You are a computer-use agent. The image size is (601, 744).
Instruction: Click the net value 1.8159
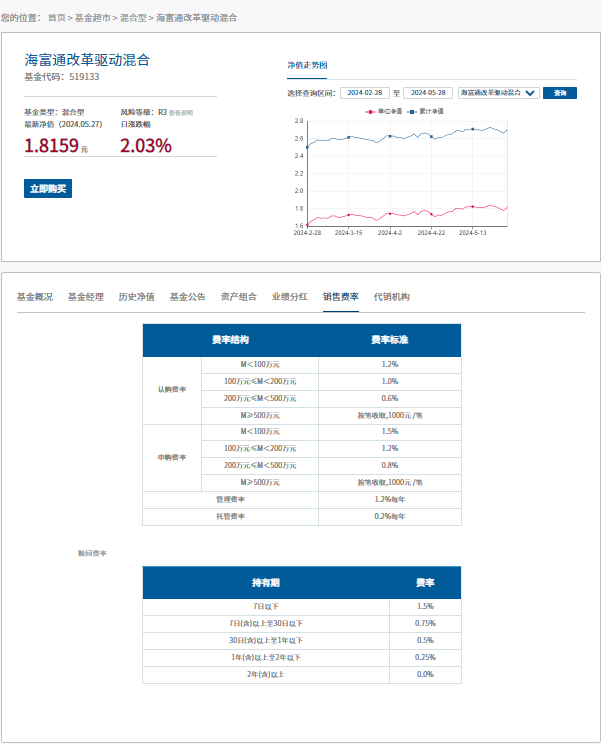(51, 146)
